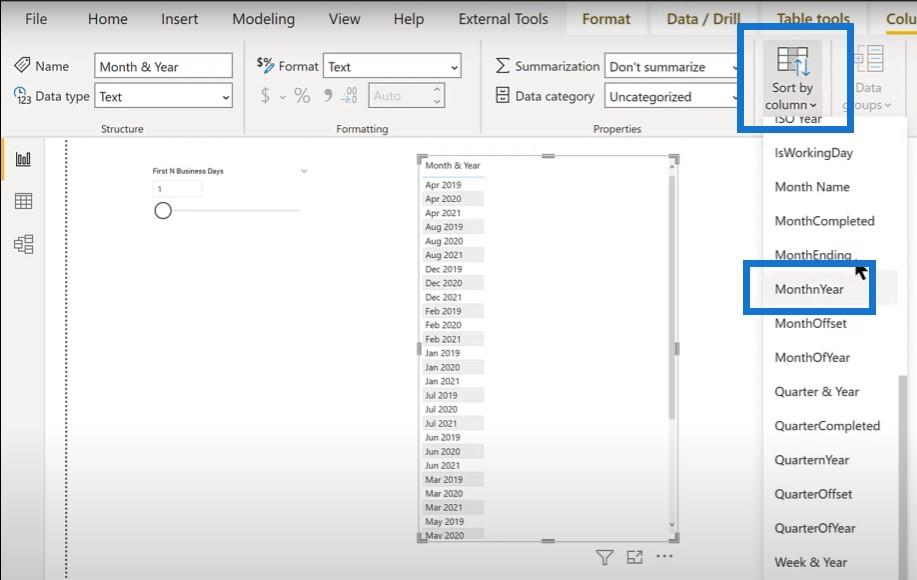Switch to the Insert tab

pyautogui.click(x=180, y=19)
